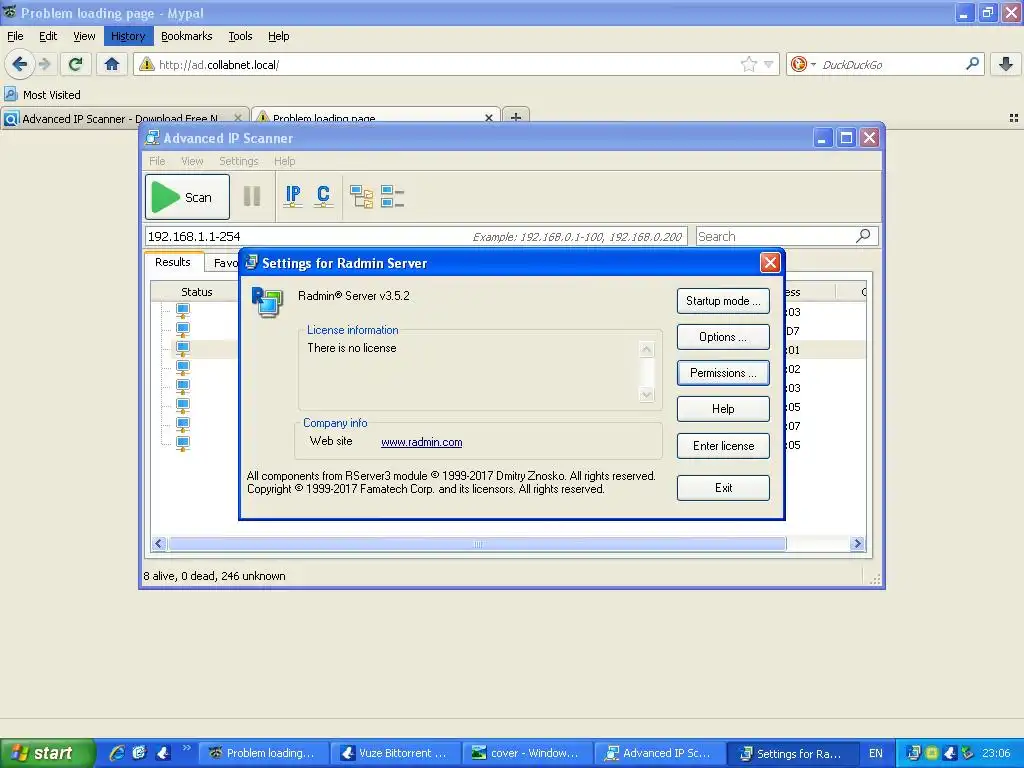Image resolution: width=1024 pixels, height=768 pixels.
Task: Click the Radmin Server logo icon
Action: pos(267,302)
